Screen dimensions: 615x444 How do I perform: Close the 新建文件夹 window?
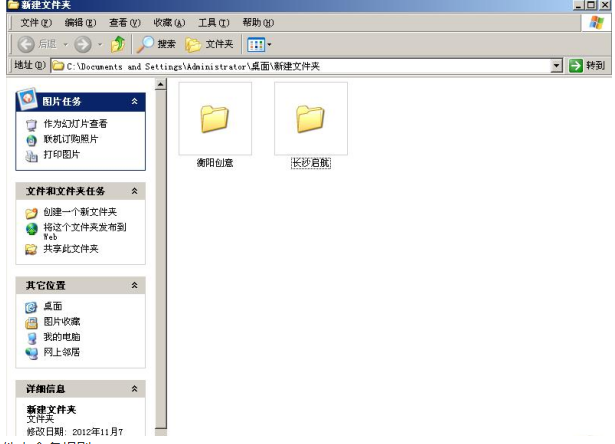click(x=605, y=5)
